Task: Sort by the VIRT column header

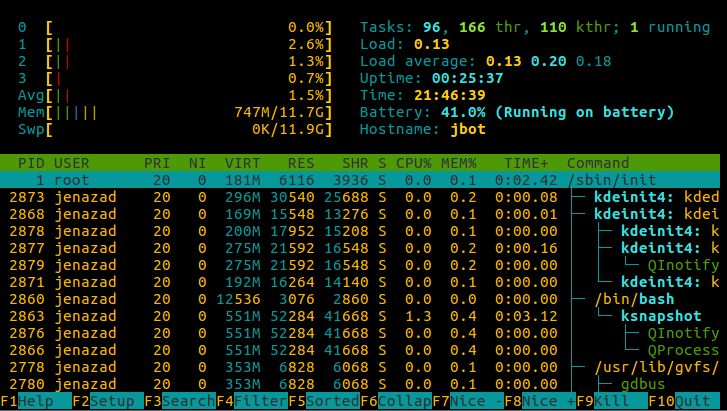Action: pyautogui.click(x=242, y=163)
